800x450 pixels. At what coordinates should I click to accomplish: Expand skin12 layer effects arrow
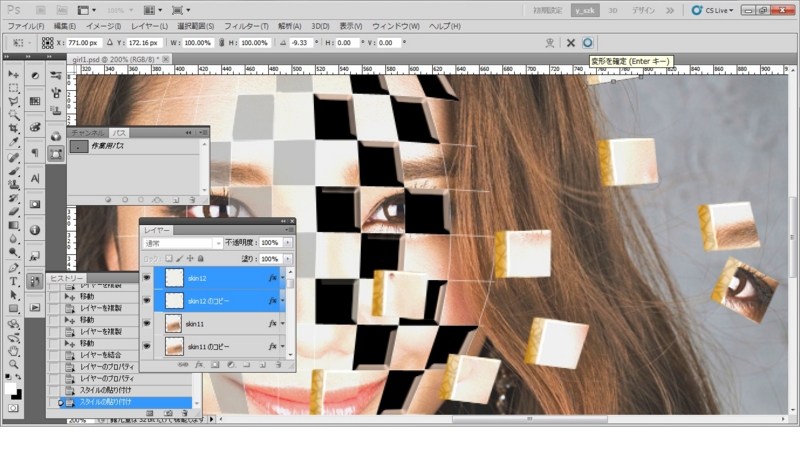point(282,278)
